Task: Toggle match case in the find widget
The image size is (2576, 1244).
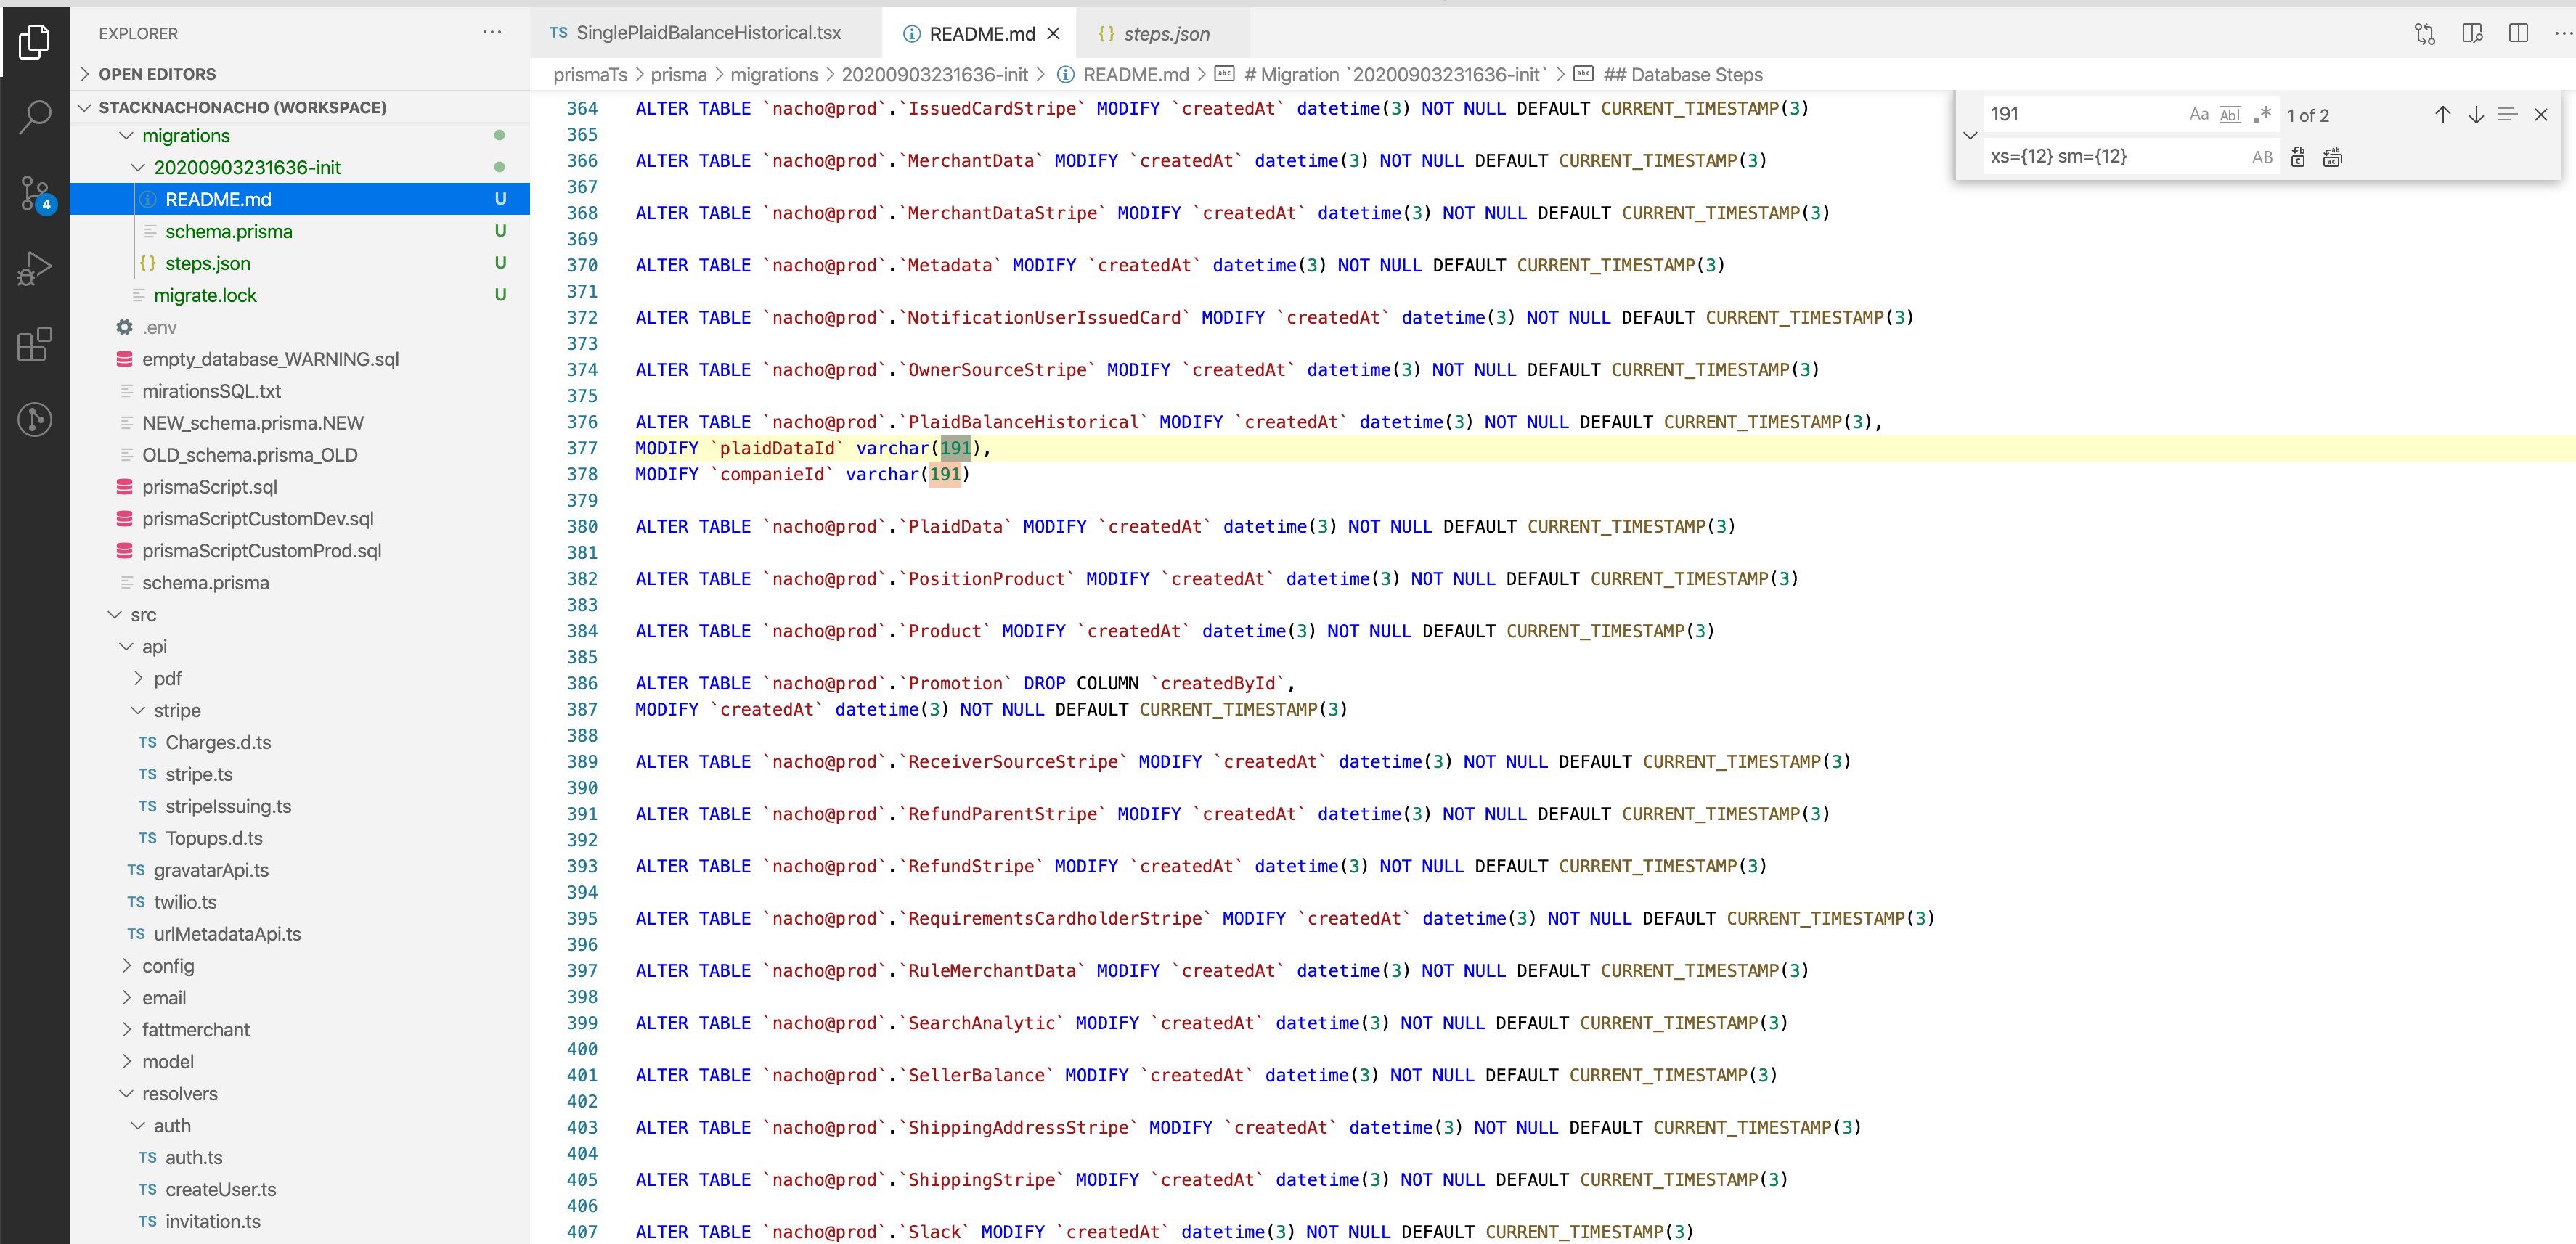Action: click(x=2199, y=114)
